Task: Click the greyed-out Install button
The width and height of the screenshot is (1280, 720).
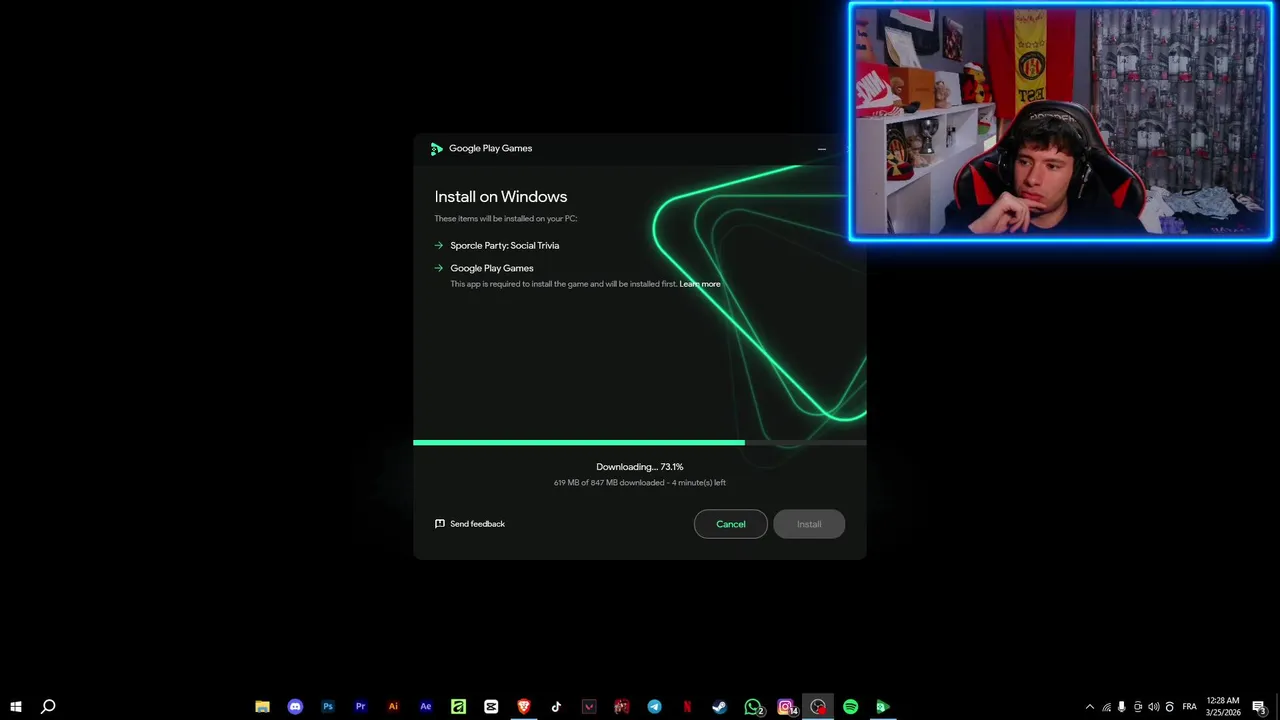Action: click(x=809, y=524)
